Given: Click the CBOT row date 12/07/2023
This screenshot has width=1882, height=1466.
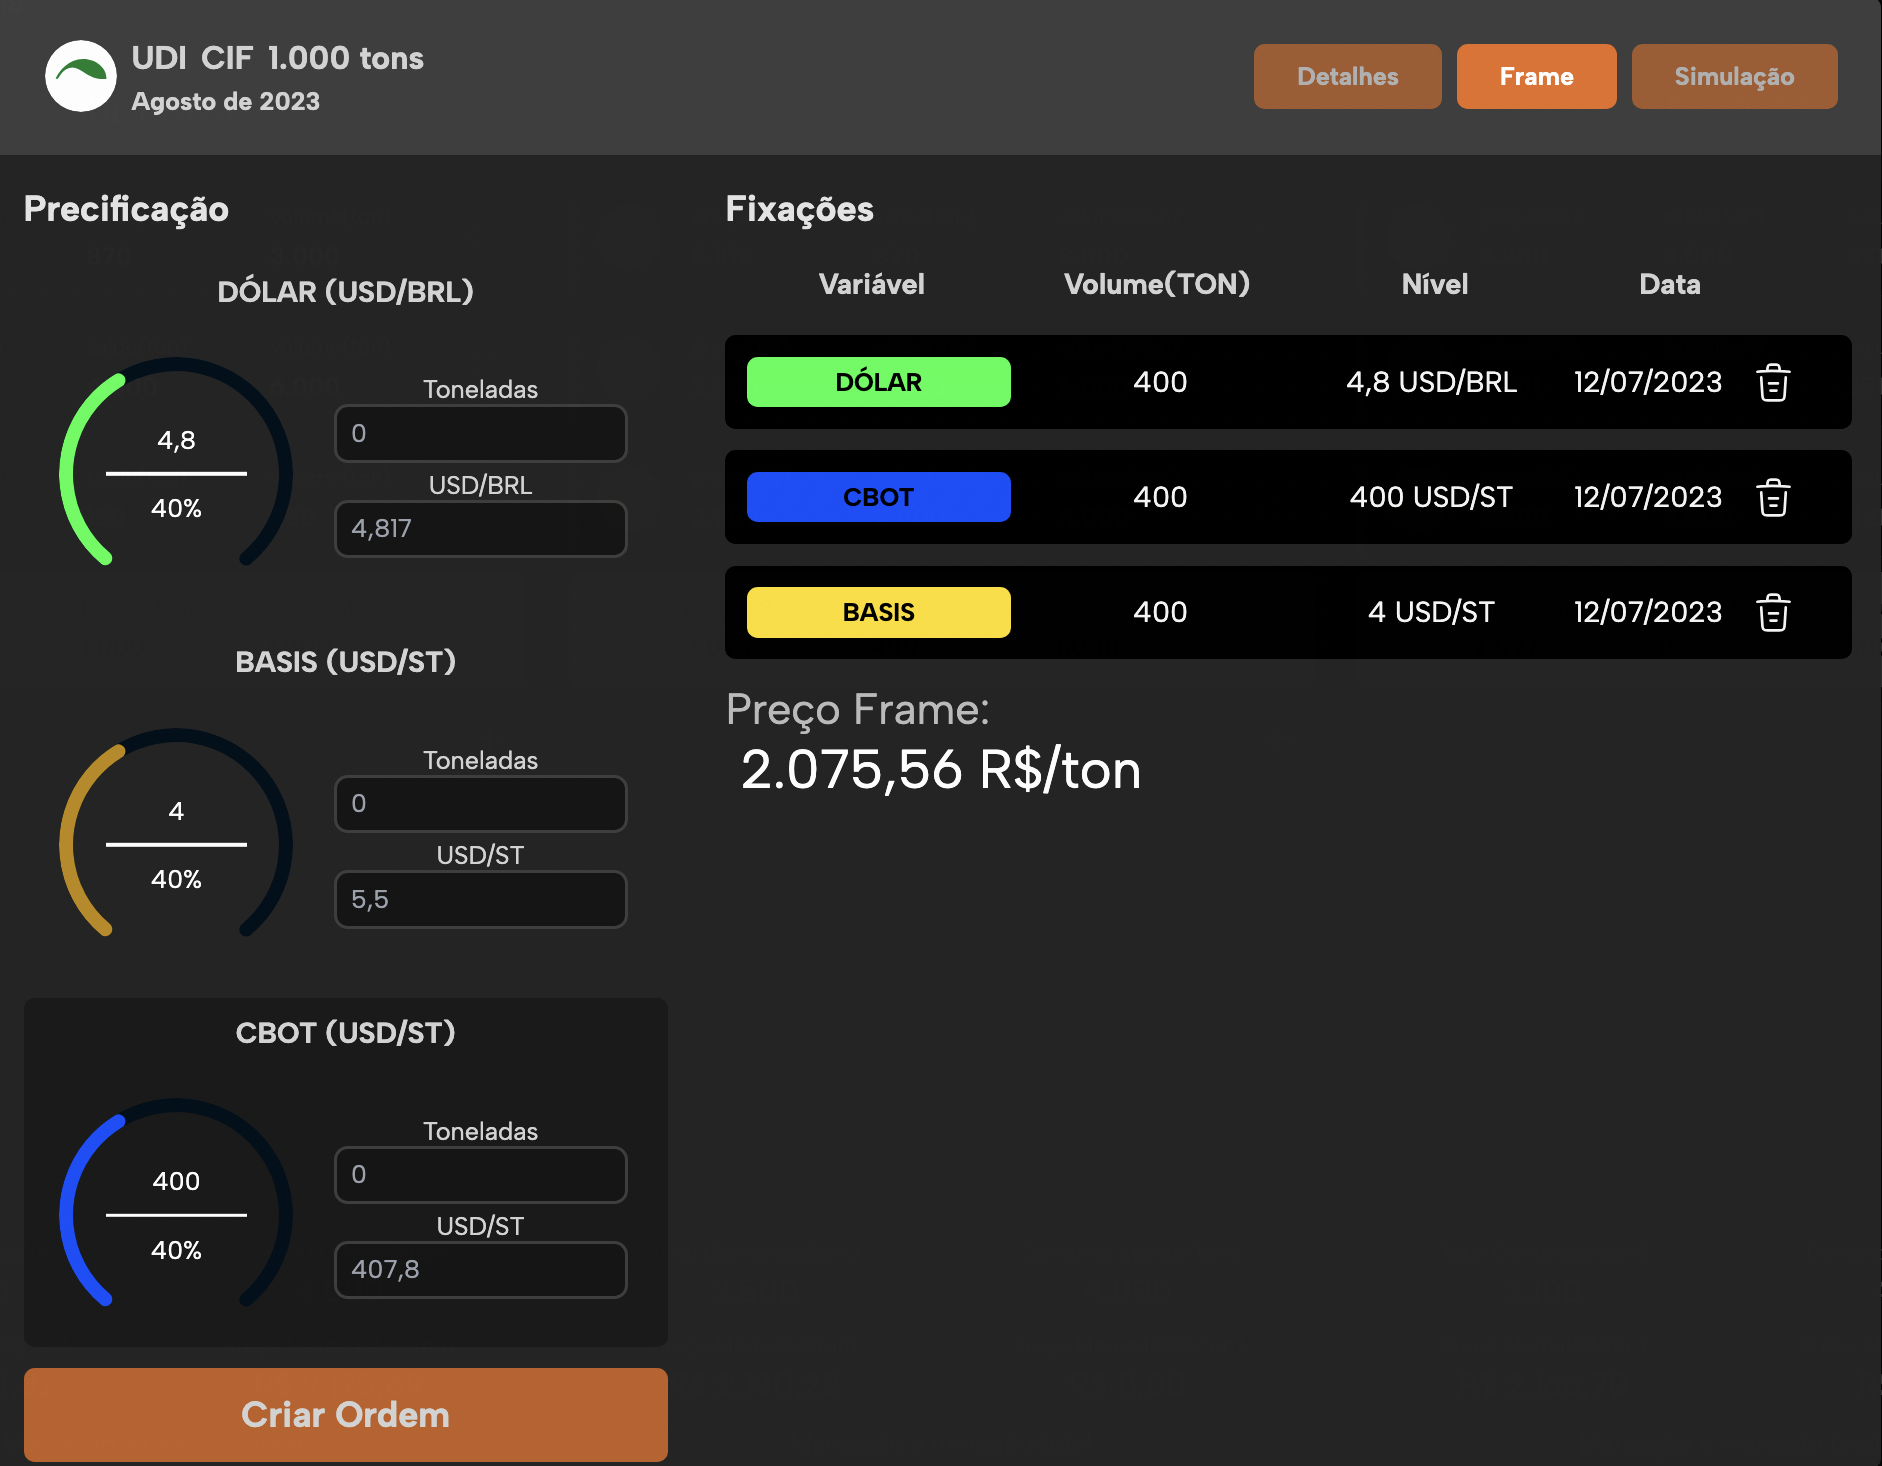Looking at the screenshot, I should [x=1648, y=497].
